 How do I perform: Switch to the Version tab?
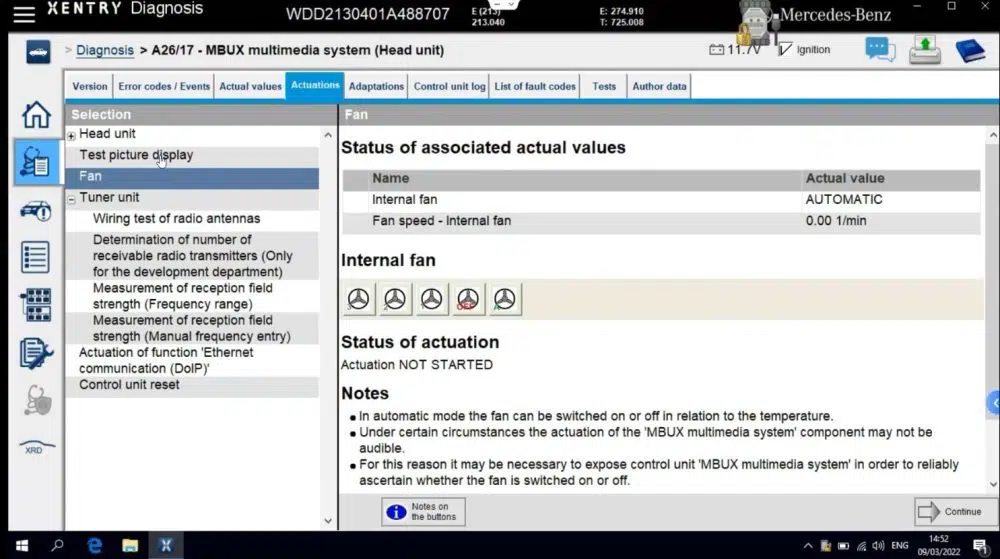(x=90, y=87)
